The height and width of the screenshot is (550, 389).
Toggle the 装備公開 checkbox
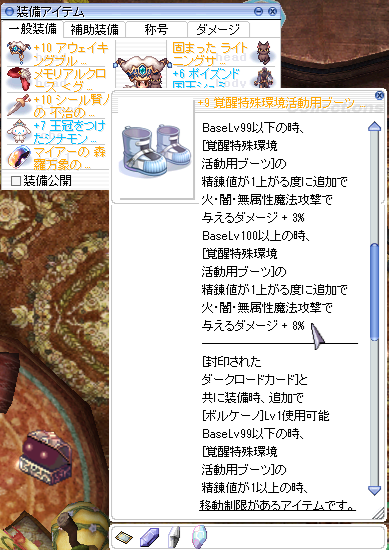coord(16,181)
